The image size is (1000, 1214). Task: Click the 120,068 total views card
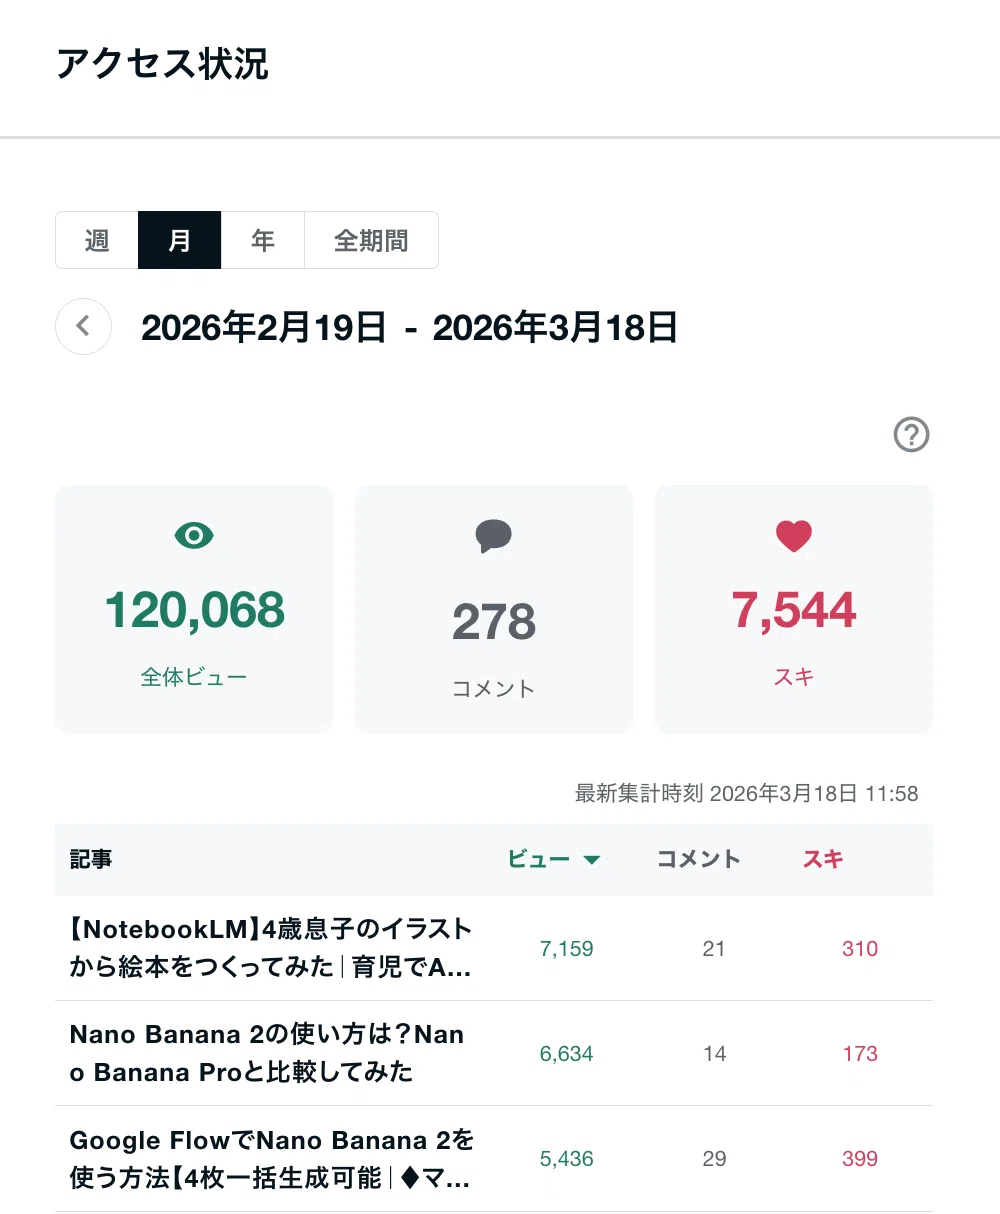pyautogui.click(x=194, y=609)
